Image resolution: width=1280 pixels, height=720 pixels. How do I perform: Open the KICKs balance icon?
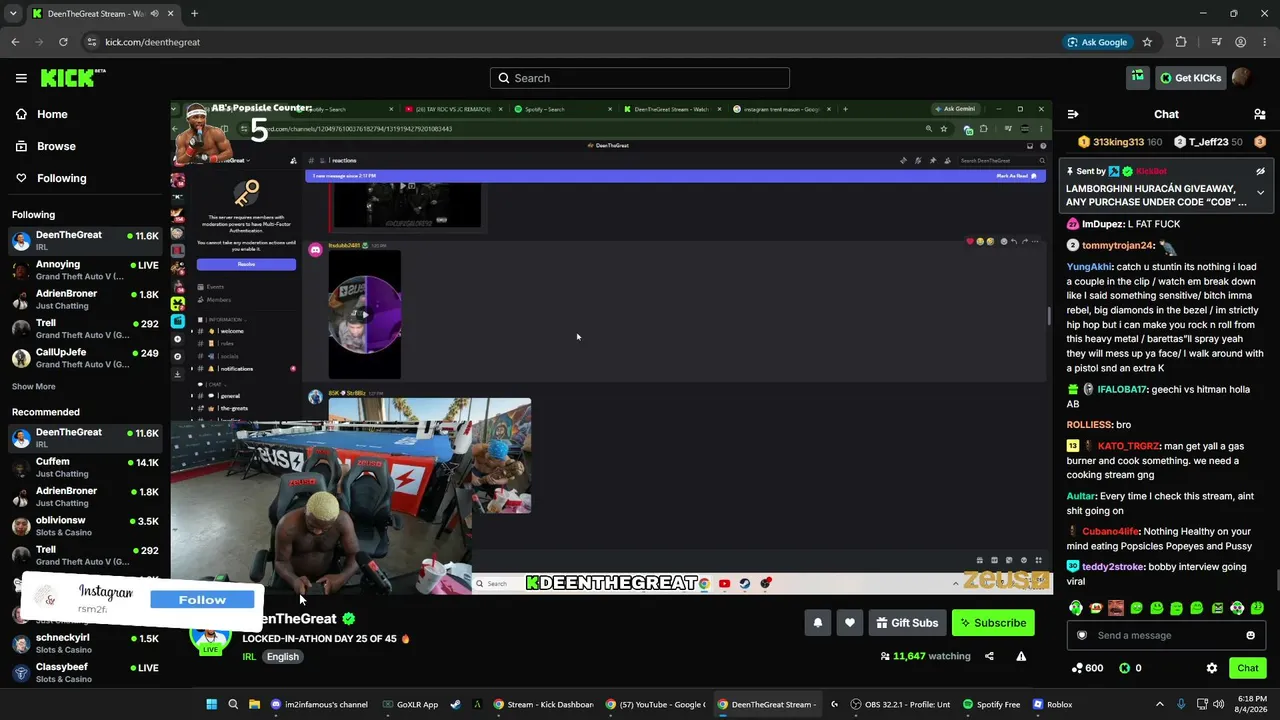pyautogui.click(x=1130, y=668)
